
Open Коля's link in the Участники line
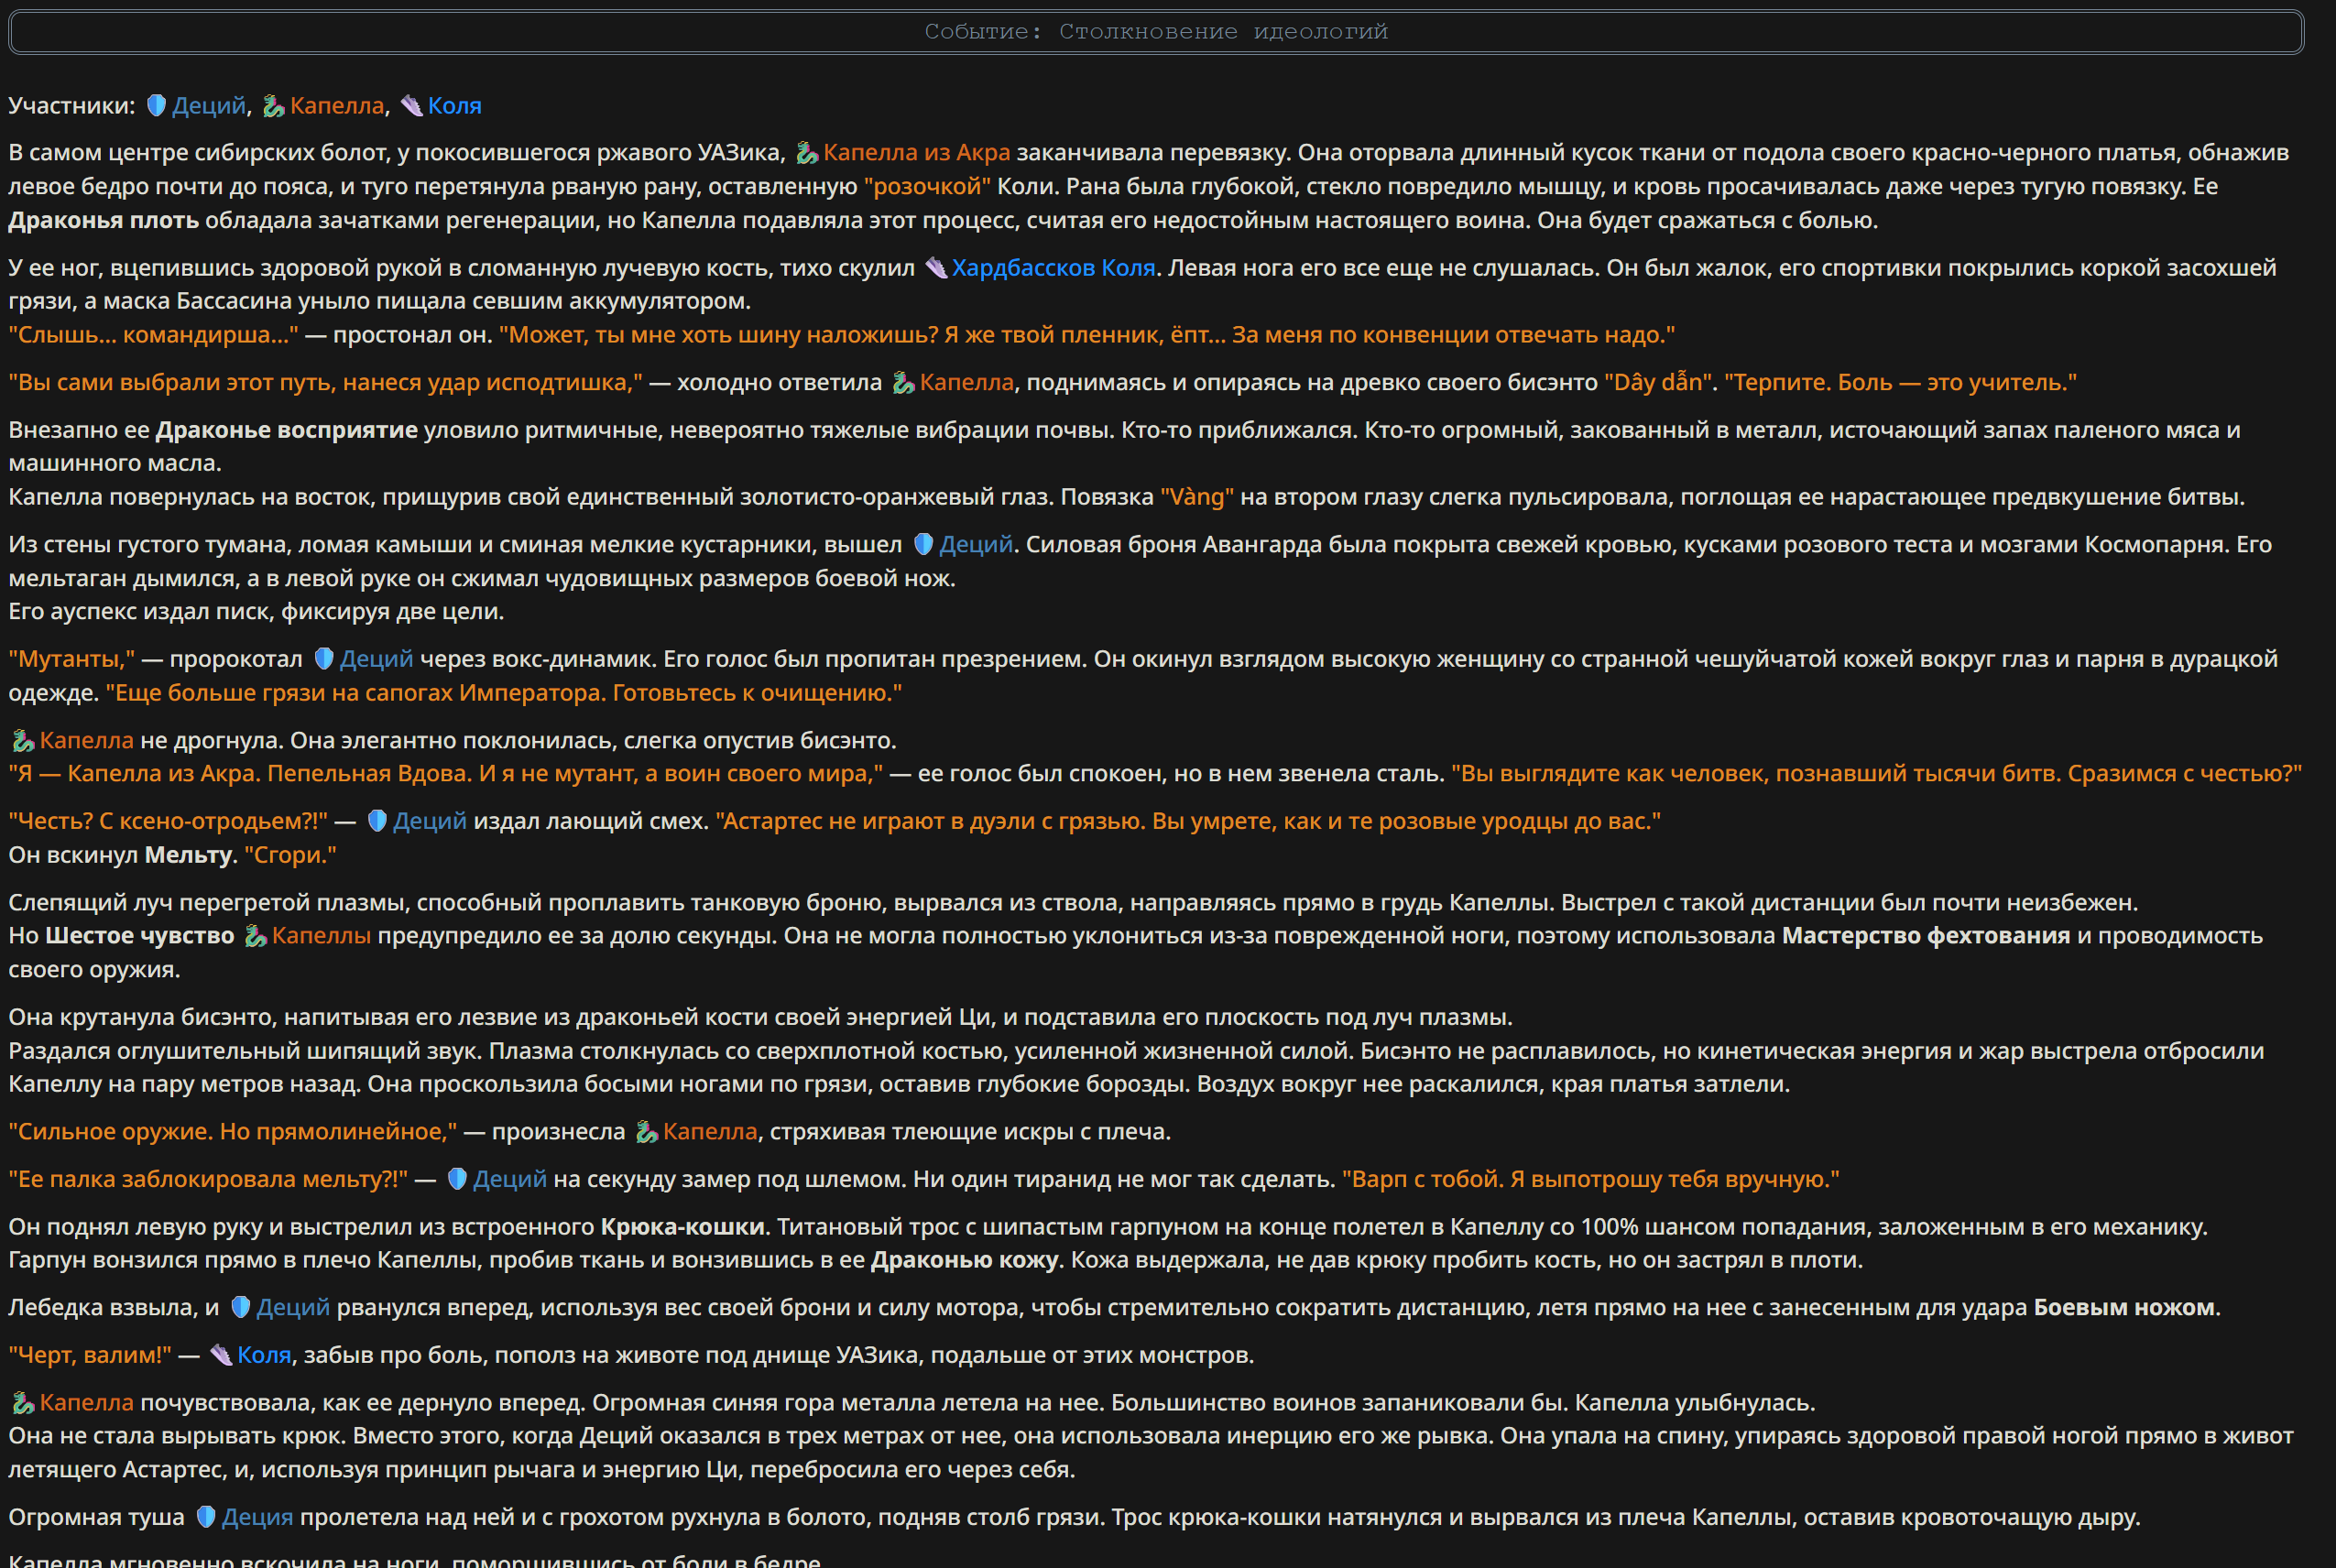(x=455, y=105)
